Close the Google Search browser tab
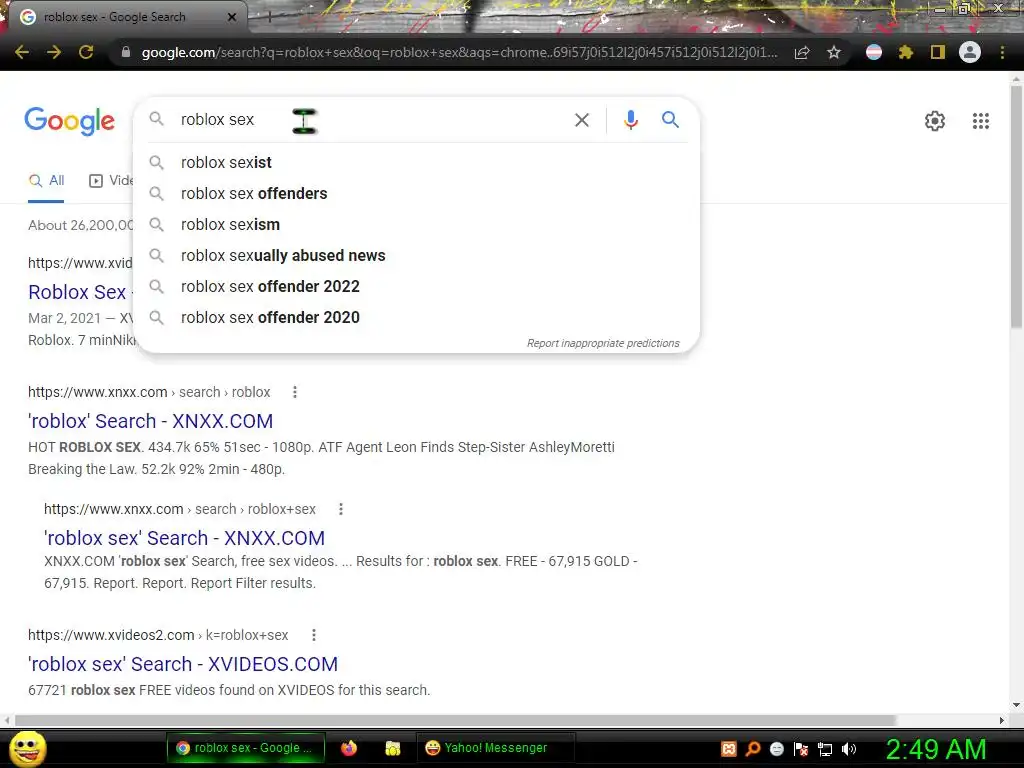 [x=232, y=17]
